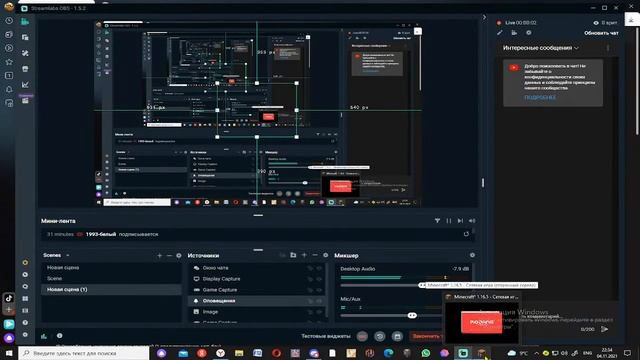
Task: Click the Обновить чат button
Action: pos(601,33)
